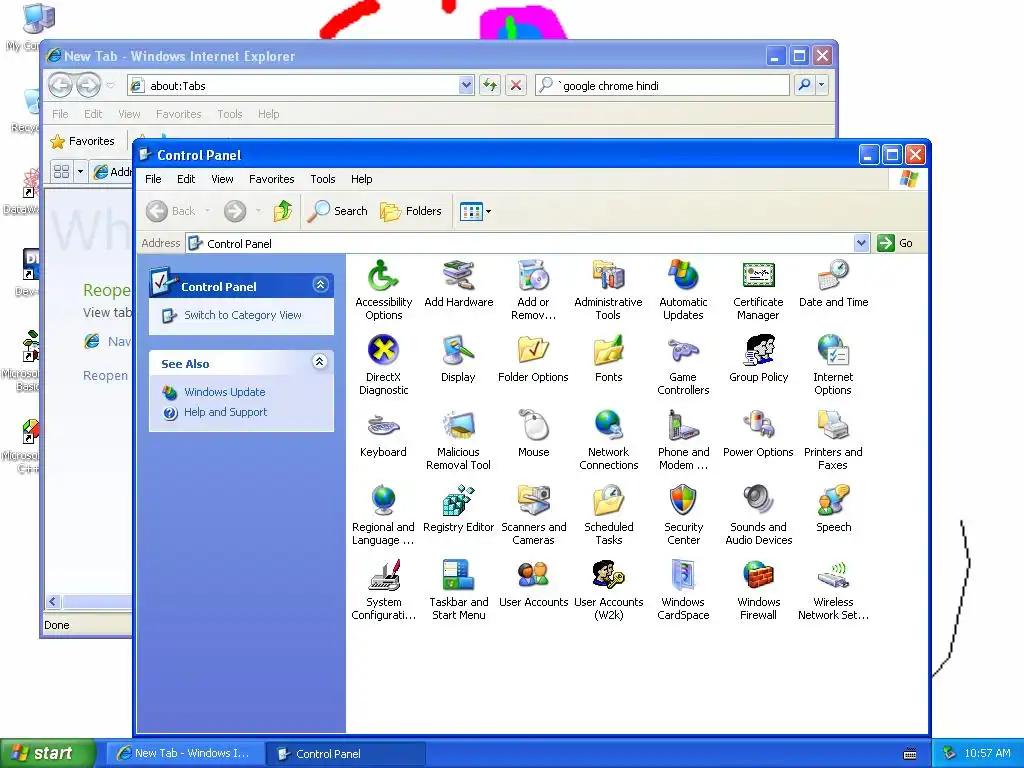Screen dimensions: 1024x768
Task: Open Accessibility Options in Control Panel
Action: tap(383, 289)
